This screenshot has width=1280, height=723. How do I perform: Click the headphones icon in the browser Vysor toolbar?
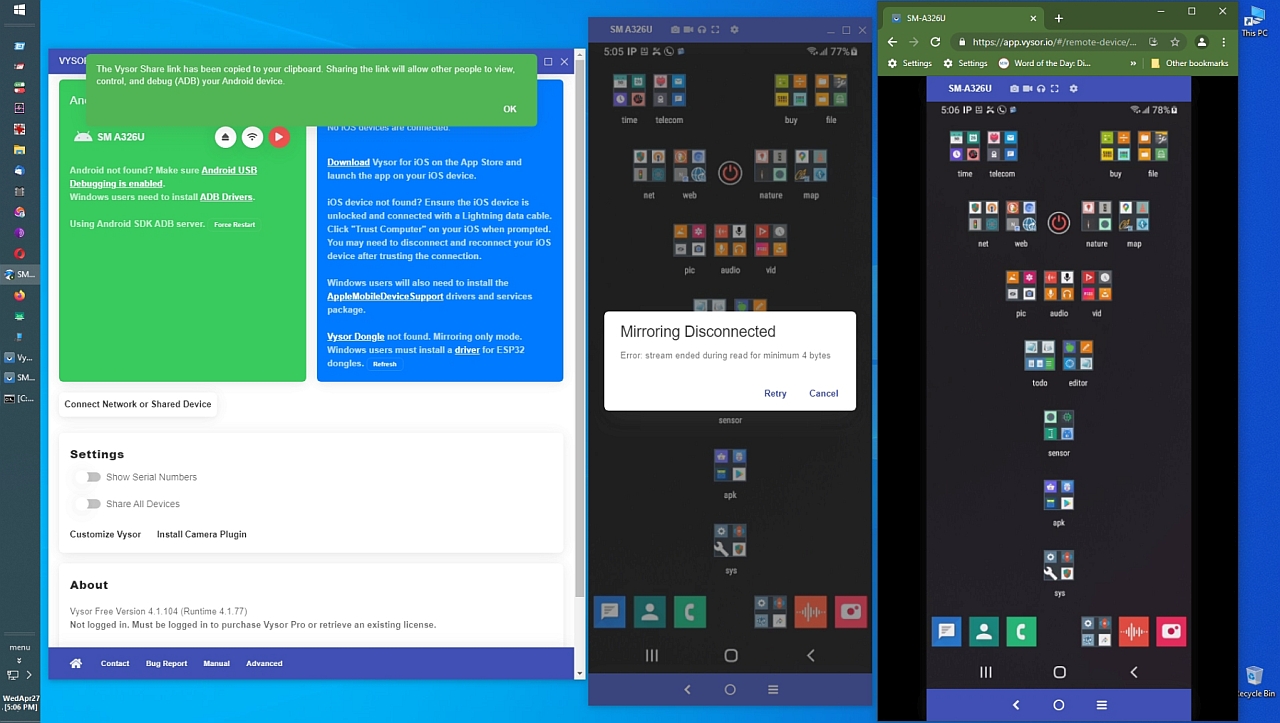1041,88
